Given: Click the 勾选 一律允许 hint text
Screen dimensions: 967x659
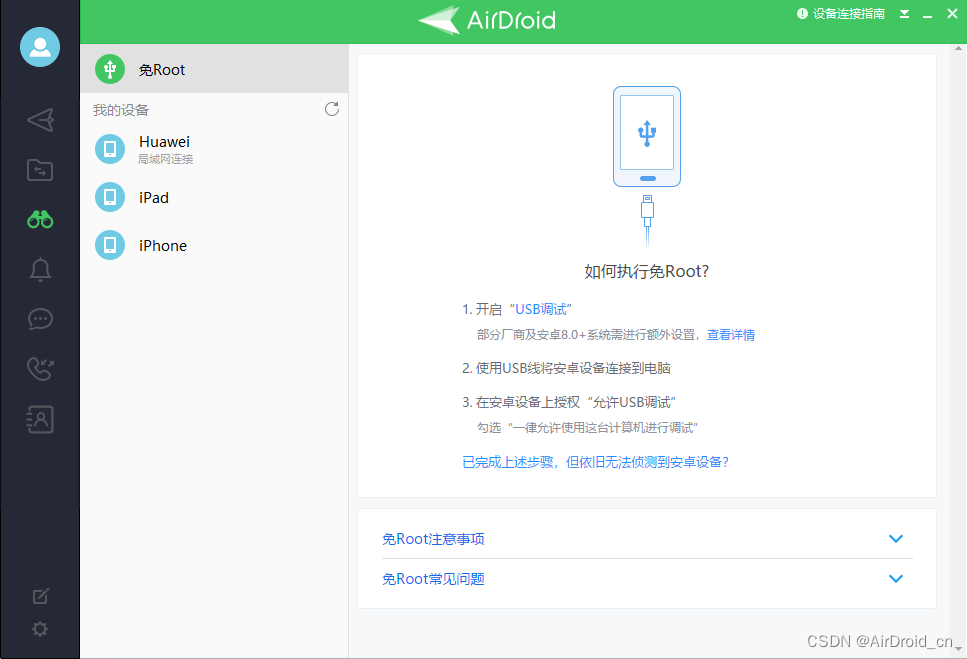Looking at the screenshot, I should tap(587, 428).
